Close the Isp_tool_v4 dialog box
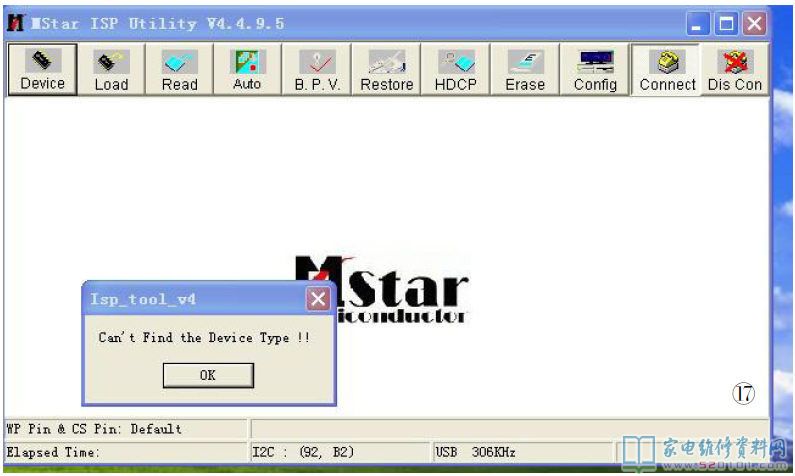The width and height of the screenshot is (795, 476). click(x=317, y=299)
